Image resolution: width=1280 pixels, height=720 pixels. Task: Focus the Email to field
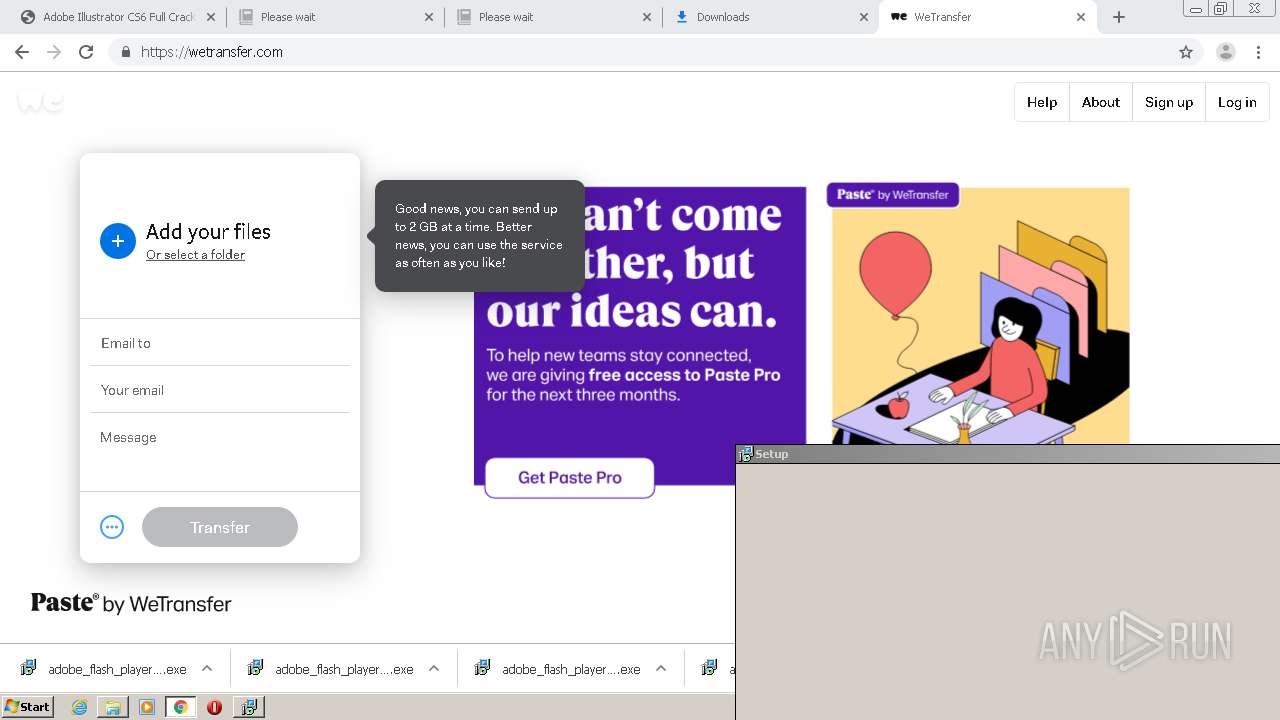pos(220,343)
